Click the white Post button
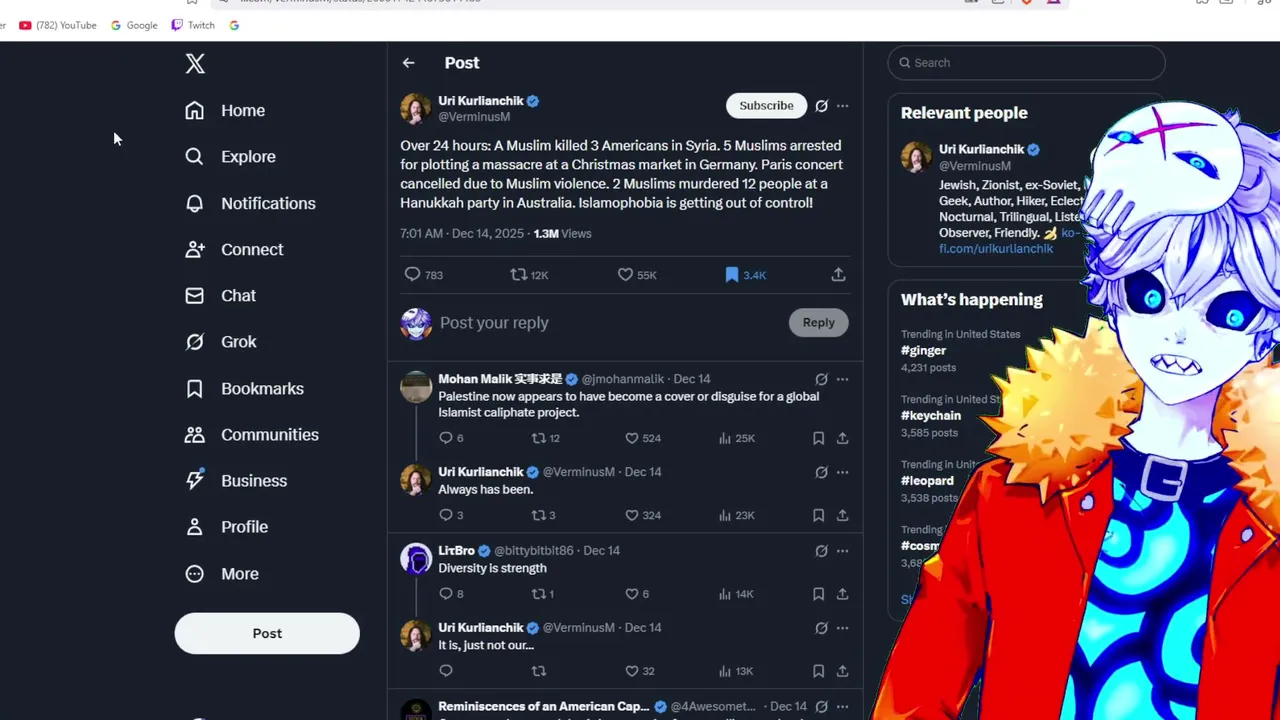 pos(267,633)
